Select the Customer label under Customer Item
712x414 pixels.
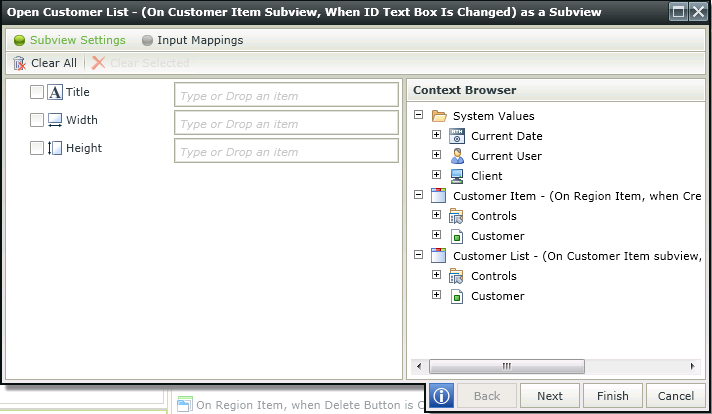[x=498, y=236]
